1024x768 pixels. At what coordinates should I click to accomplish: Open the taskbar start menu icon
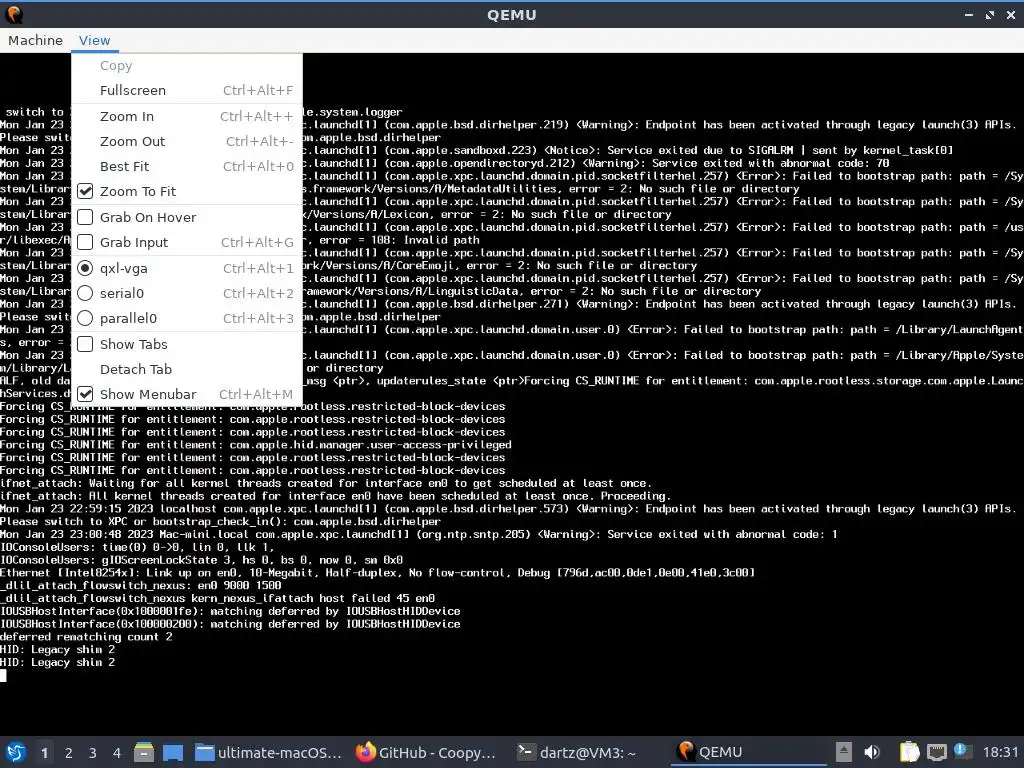[x=16, y=752]
